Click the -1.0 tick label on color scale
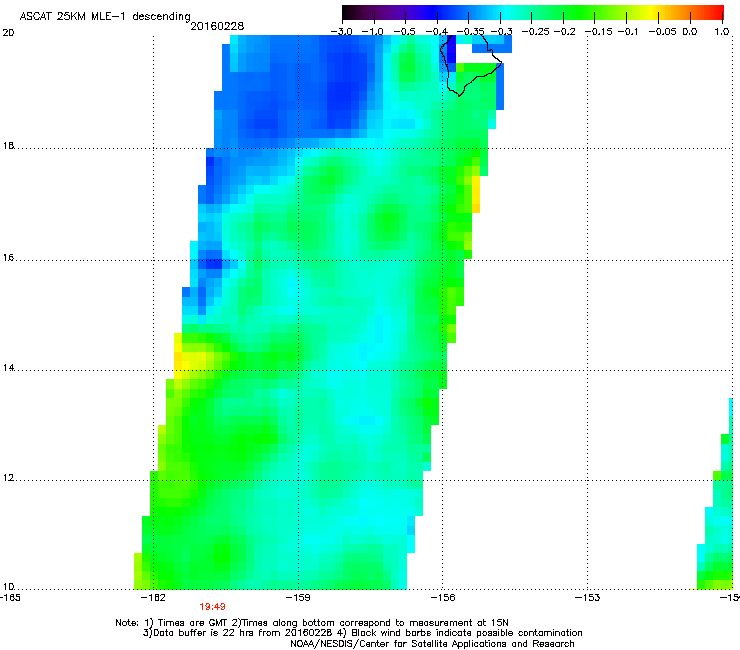The width and height of the screenshot is (740, 650). click(372, 32)
